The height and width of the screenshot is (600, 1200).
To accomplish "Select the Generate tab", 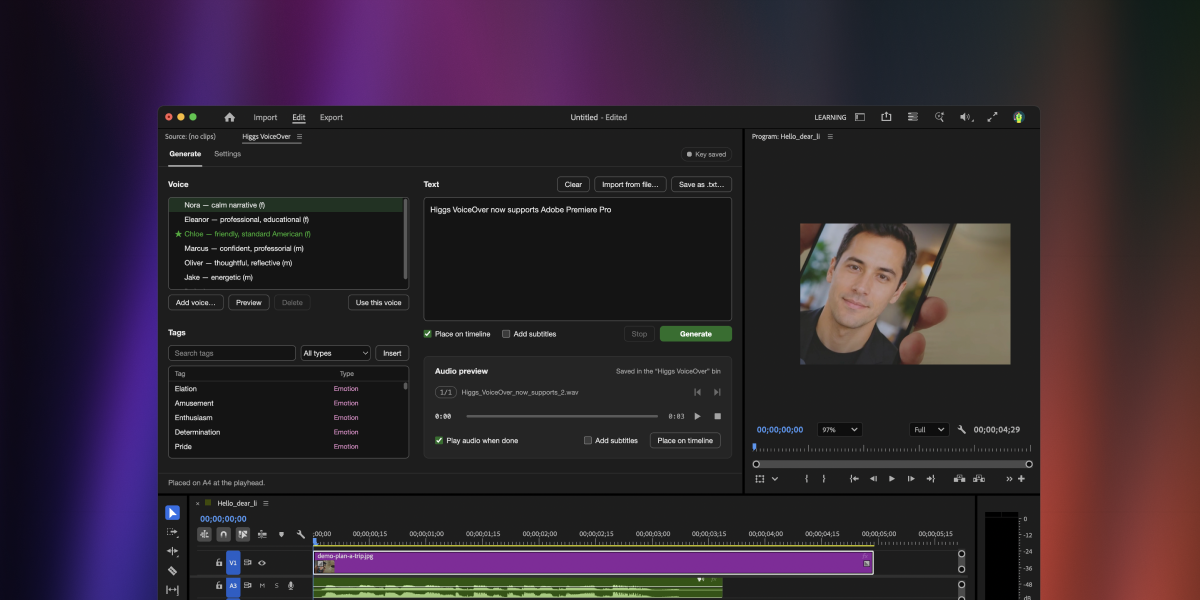I will (x=185, y=154).
